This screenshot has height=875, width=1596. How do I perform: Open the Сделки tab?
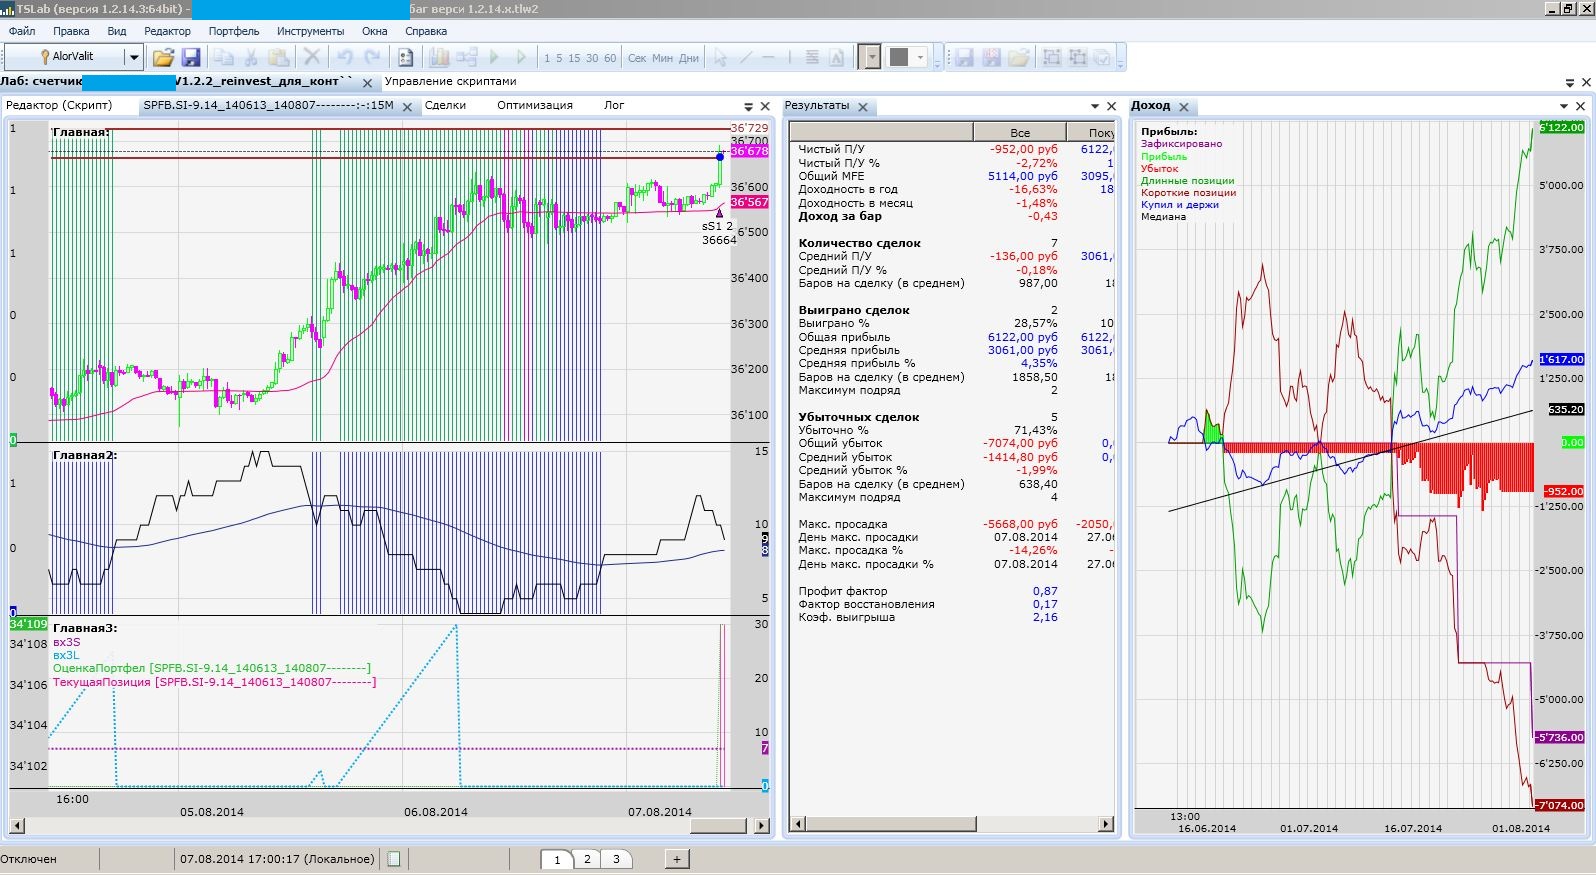click(x=445, y=105)
